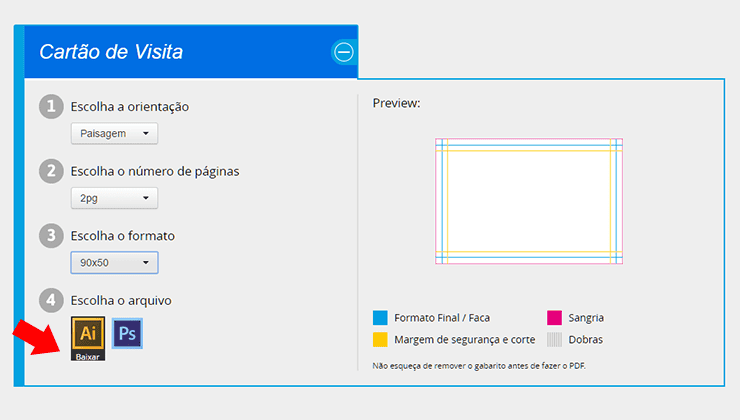Open the 2pg page count dropdown

click(x=114, y=198)
